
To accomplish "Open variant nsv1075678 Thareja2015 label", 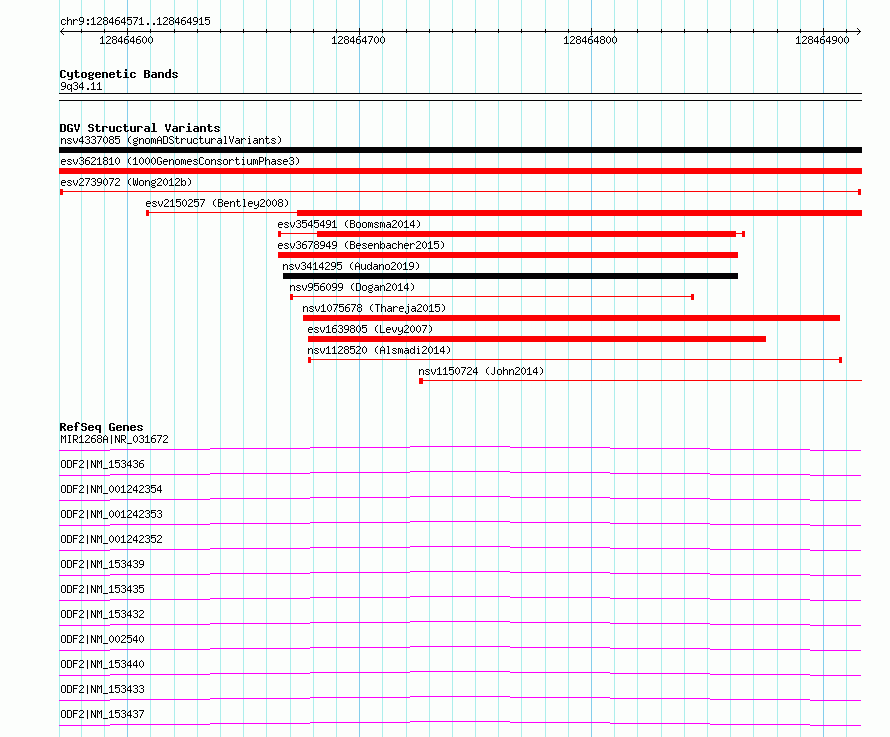I will click(x=374, y=308).
